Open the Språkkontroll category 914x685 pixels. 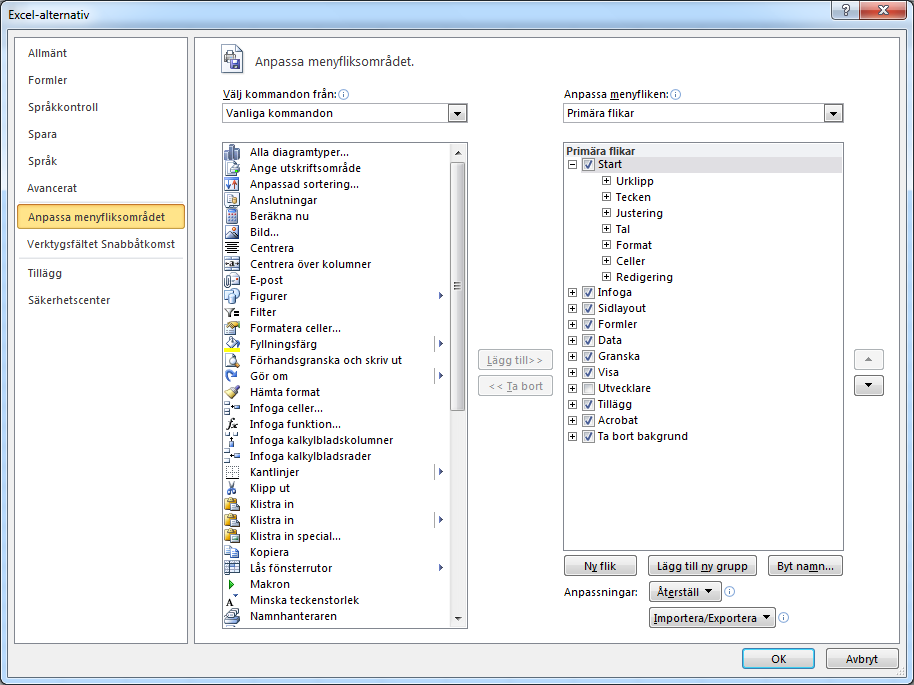[100, 107]
